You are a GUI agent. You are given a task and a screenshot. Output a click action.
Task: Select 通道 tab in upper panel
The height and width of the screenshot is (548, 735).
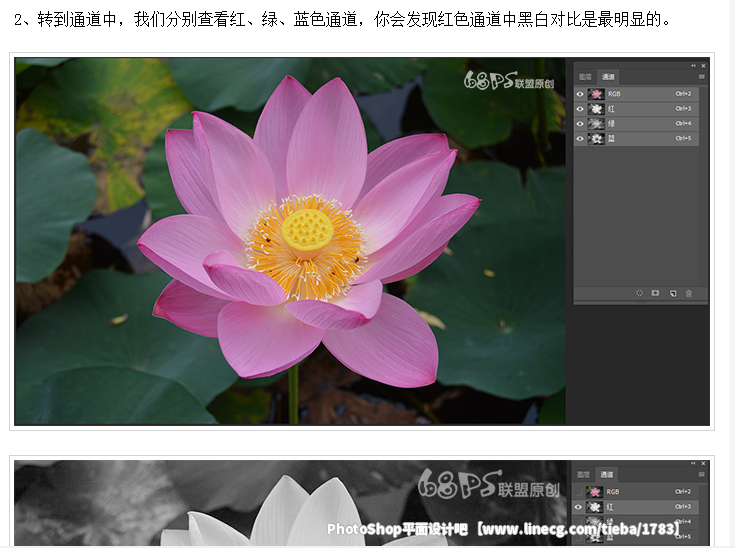608,77
